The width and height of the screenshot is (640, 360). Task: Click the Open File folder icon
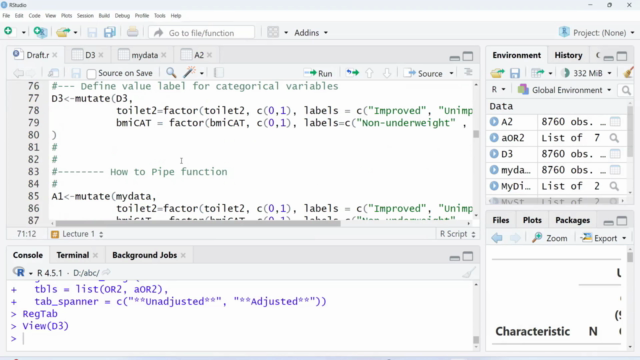point(63,32)
